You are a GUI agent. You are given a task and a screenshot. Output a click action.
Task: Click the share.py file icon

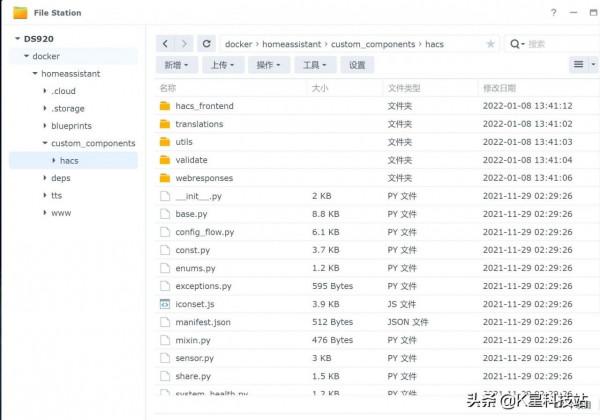coord(165,376)
